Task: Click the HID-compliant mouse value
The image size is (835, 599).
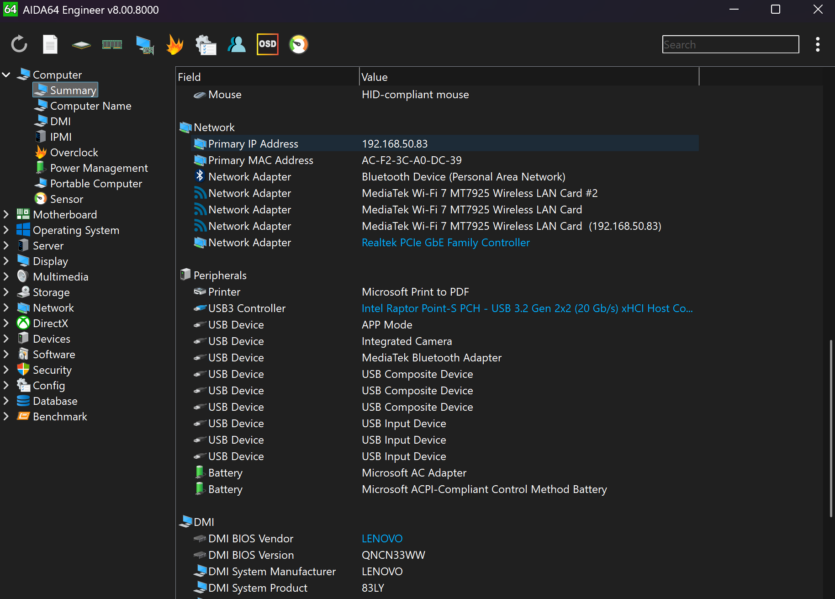Action: pyautogui.click(x=415, y=95)
